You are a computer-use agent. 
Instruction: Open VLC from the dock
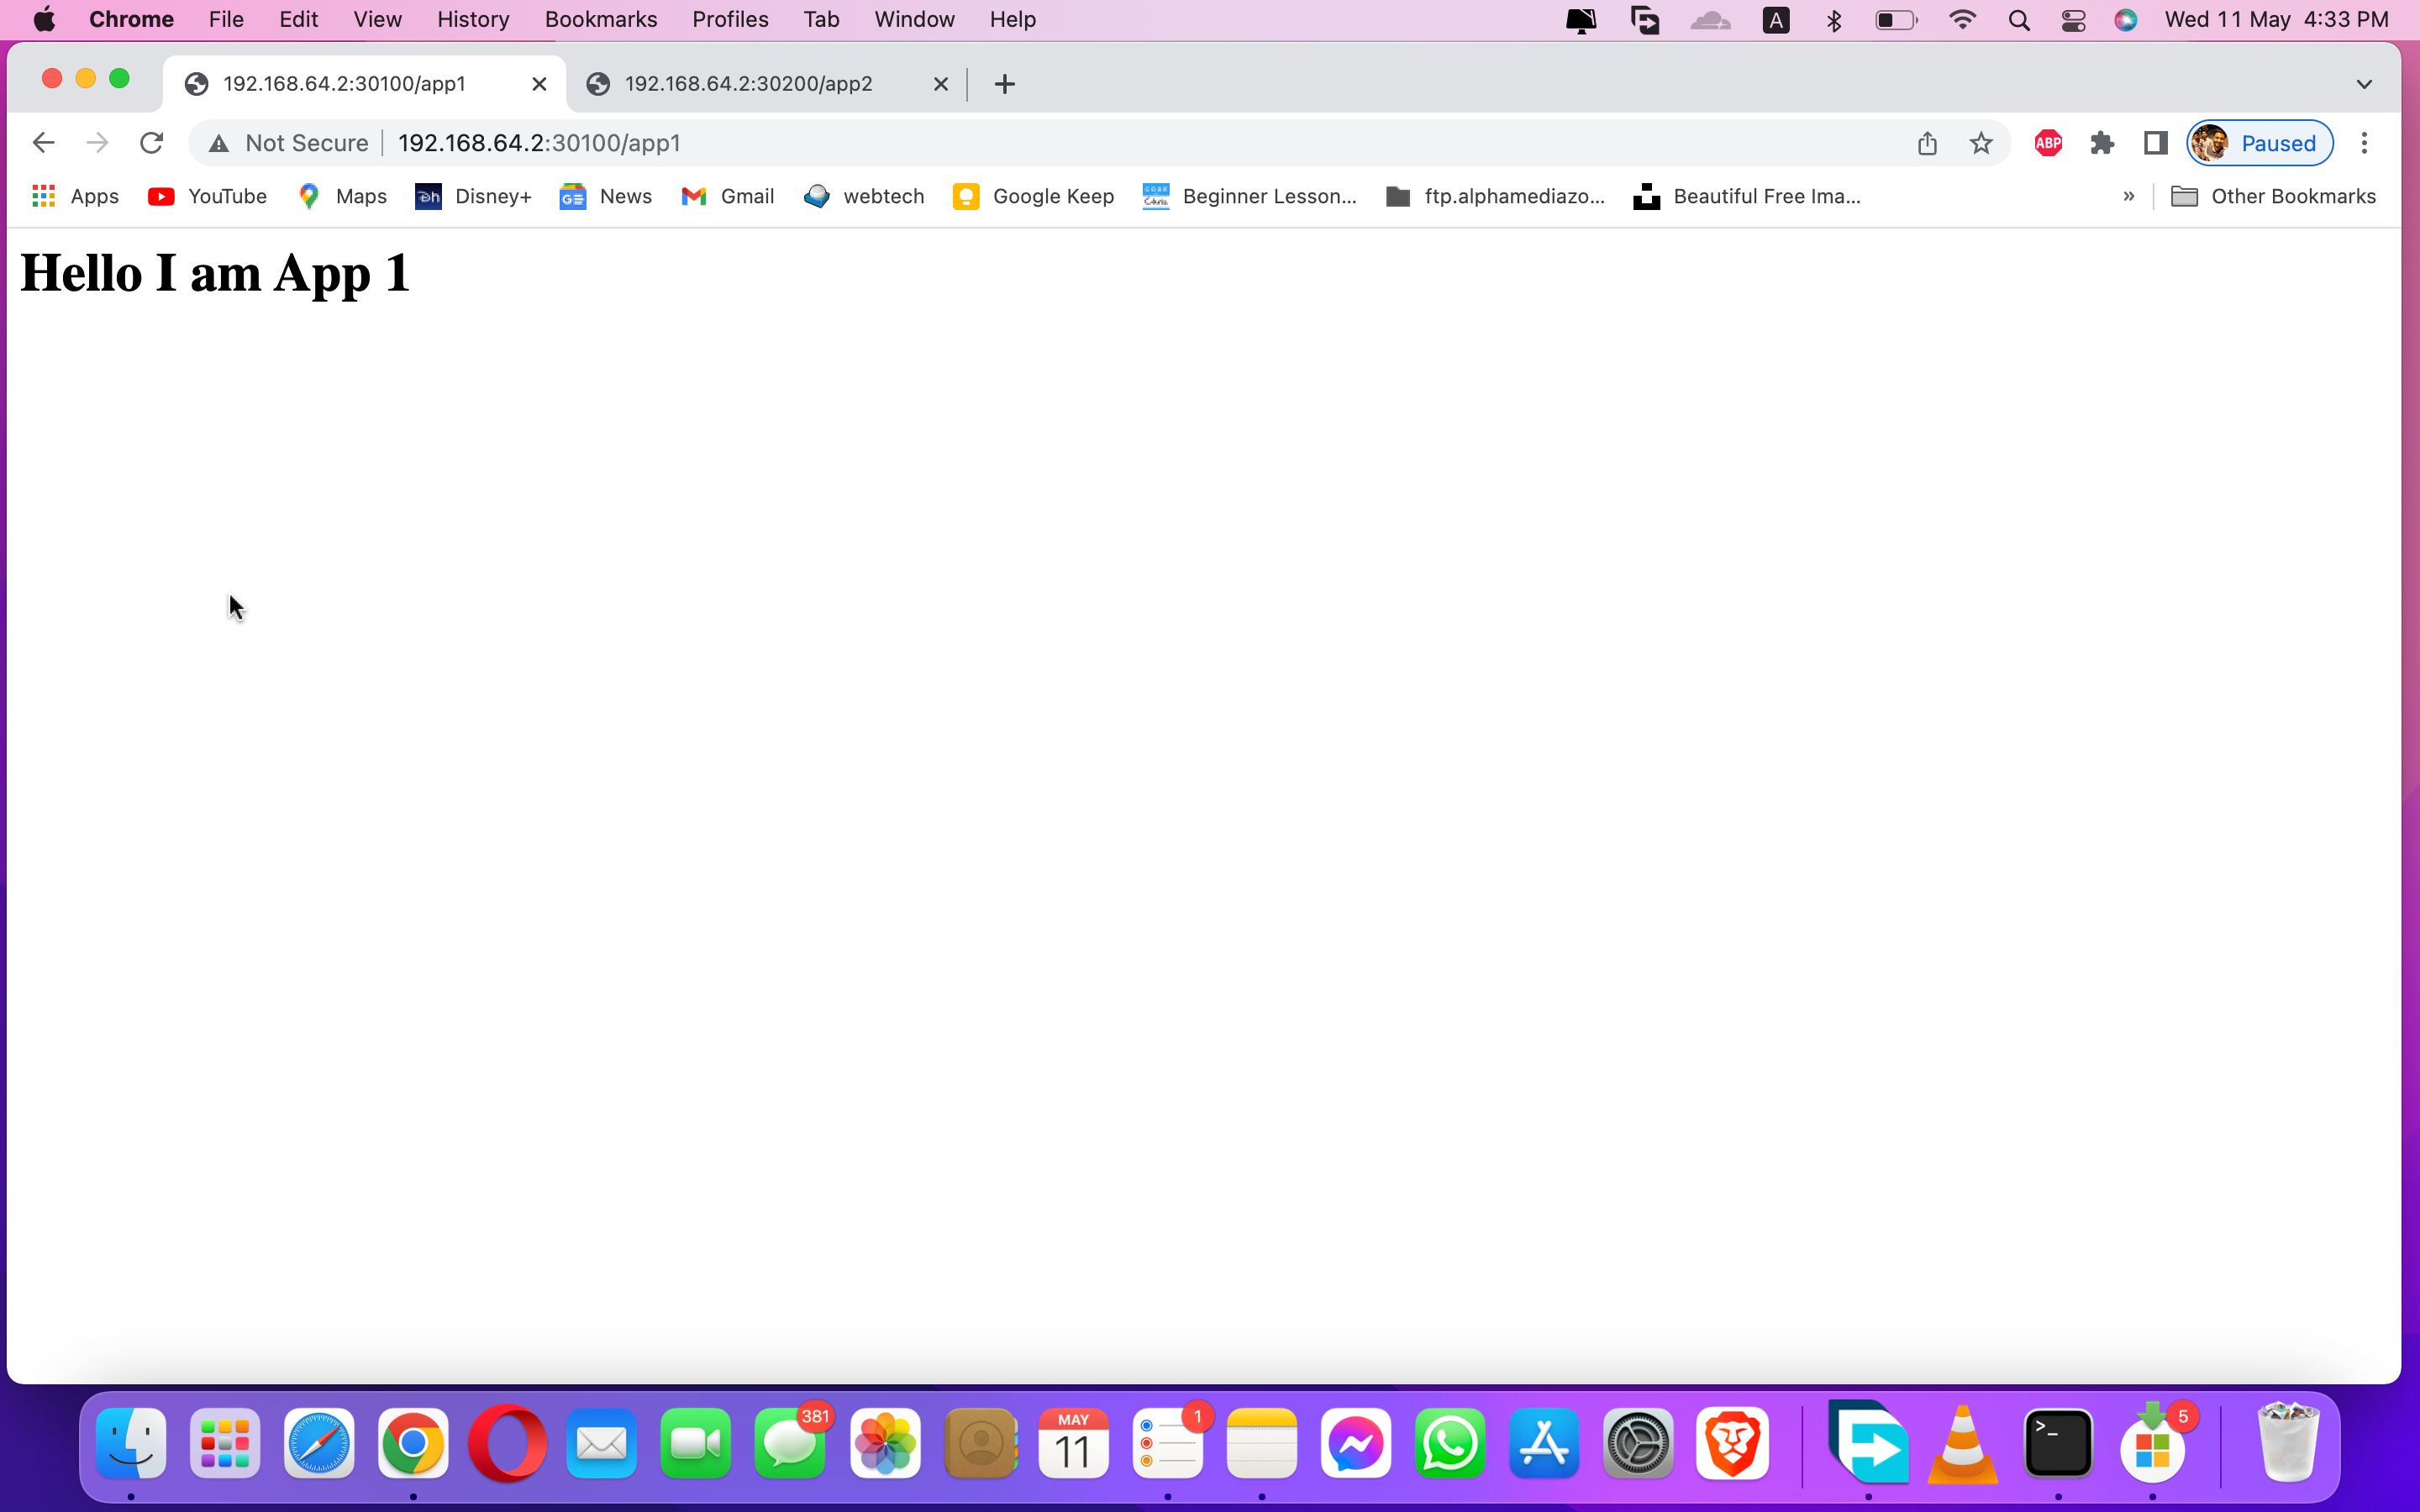pyautogui.click(x=1962, y=1443)
